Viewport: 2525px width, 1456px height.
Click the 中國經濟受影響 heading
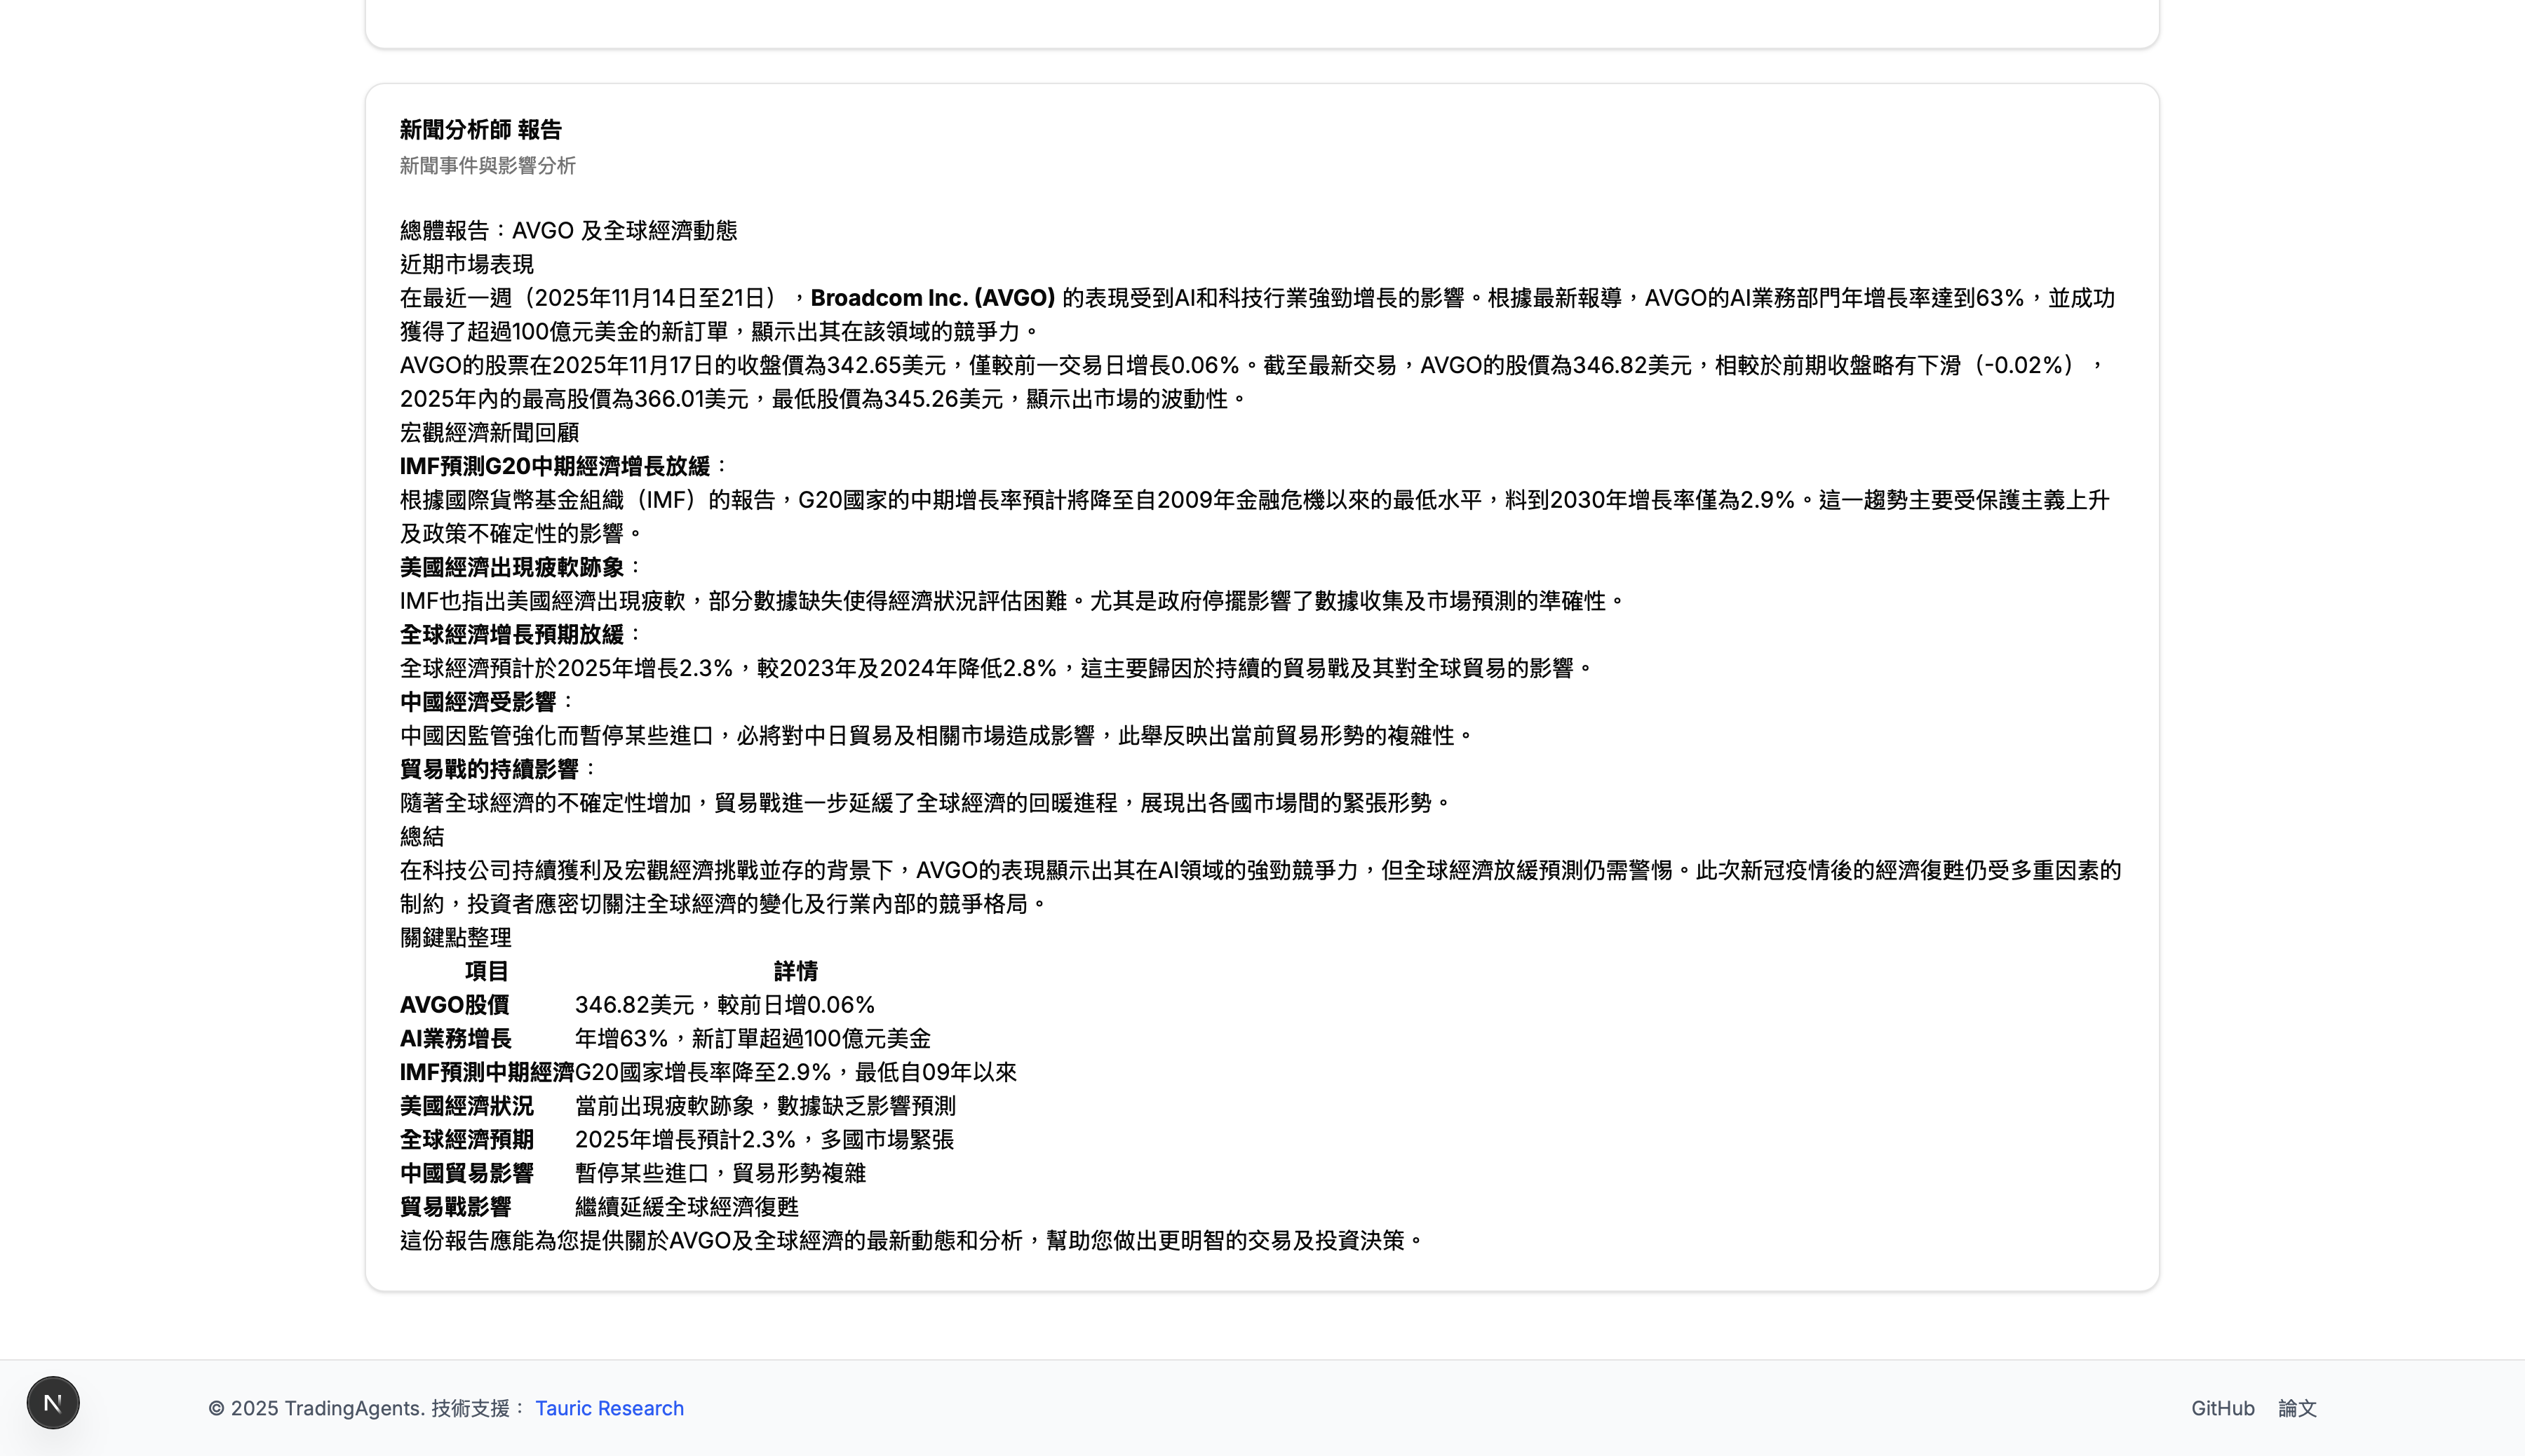[x=478, y=702]
